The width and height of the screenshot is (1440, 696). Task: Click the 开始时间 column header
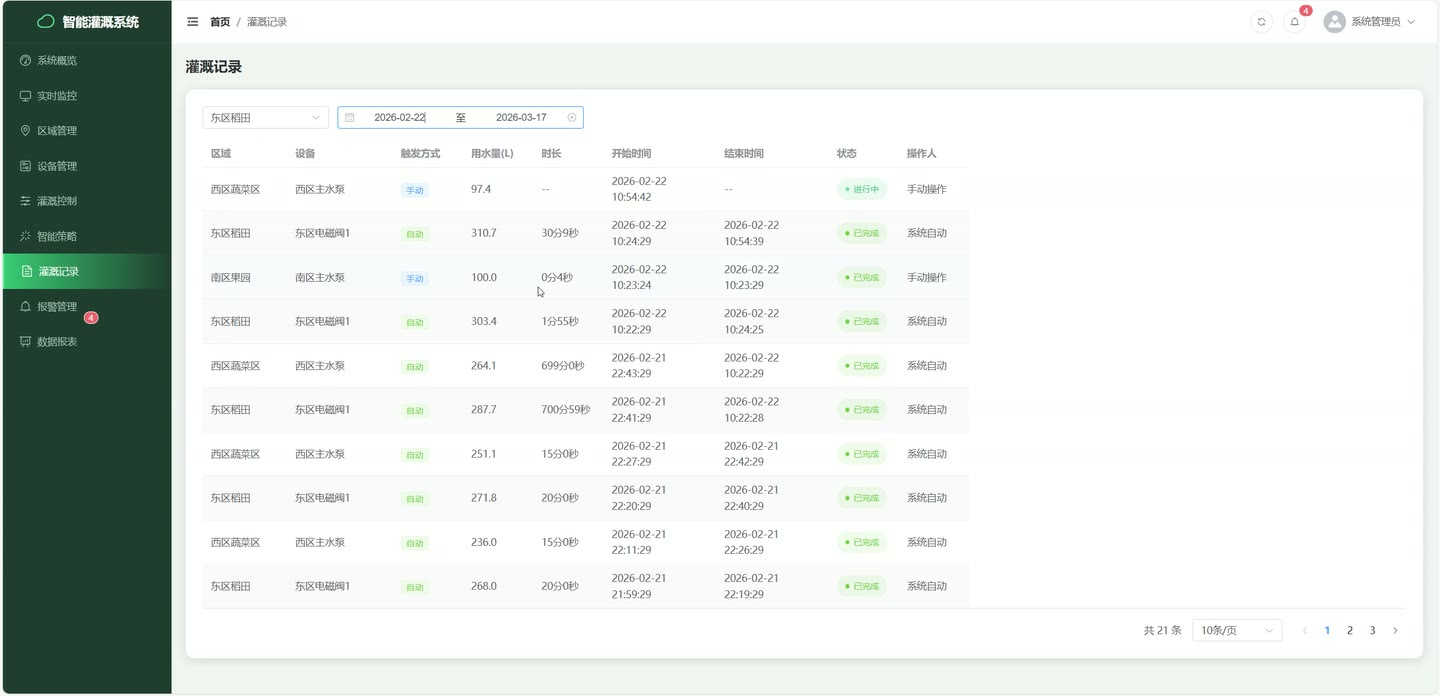pos(631,154)
